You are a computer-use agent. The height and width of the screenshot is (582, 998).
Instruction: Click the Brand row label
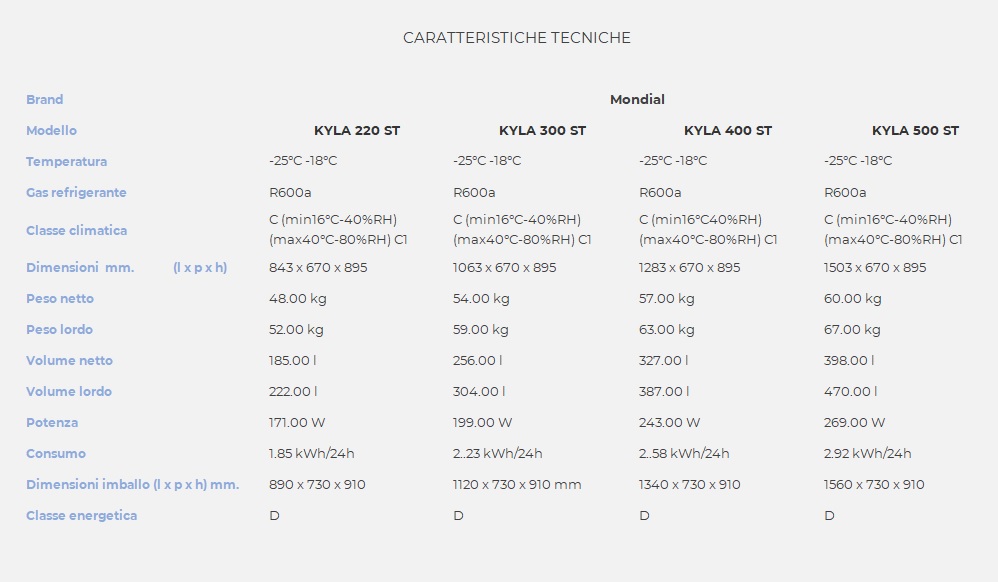pos(45,99)
